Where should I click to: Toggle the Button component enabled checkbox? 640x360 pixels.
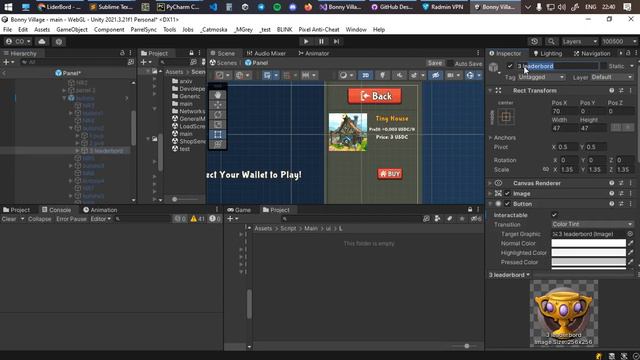click(507, 204)
